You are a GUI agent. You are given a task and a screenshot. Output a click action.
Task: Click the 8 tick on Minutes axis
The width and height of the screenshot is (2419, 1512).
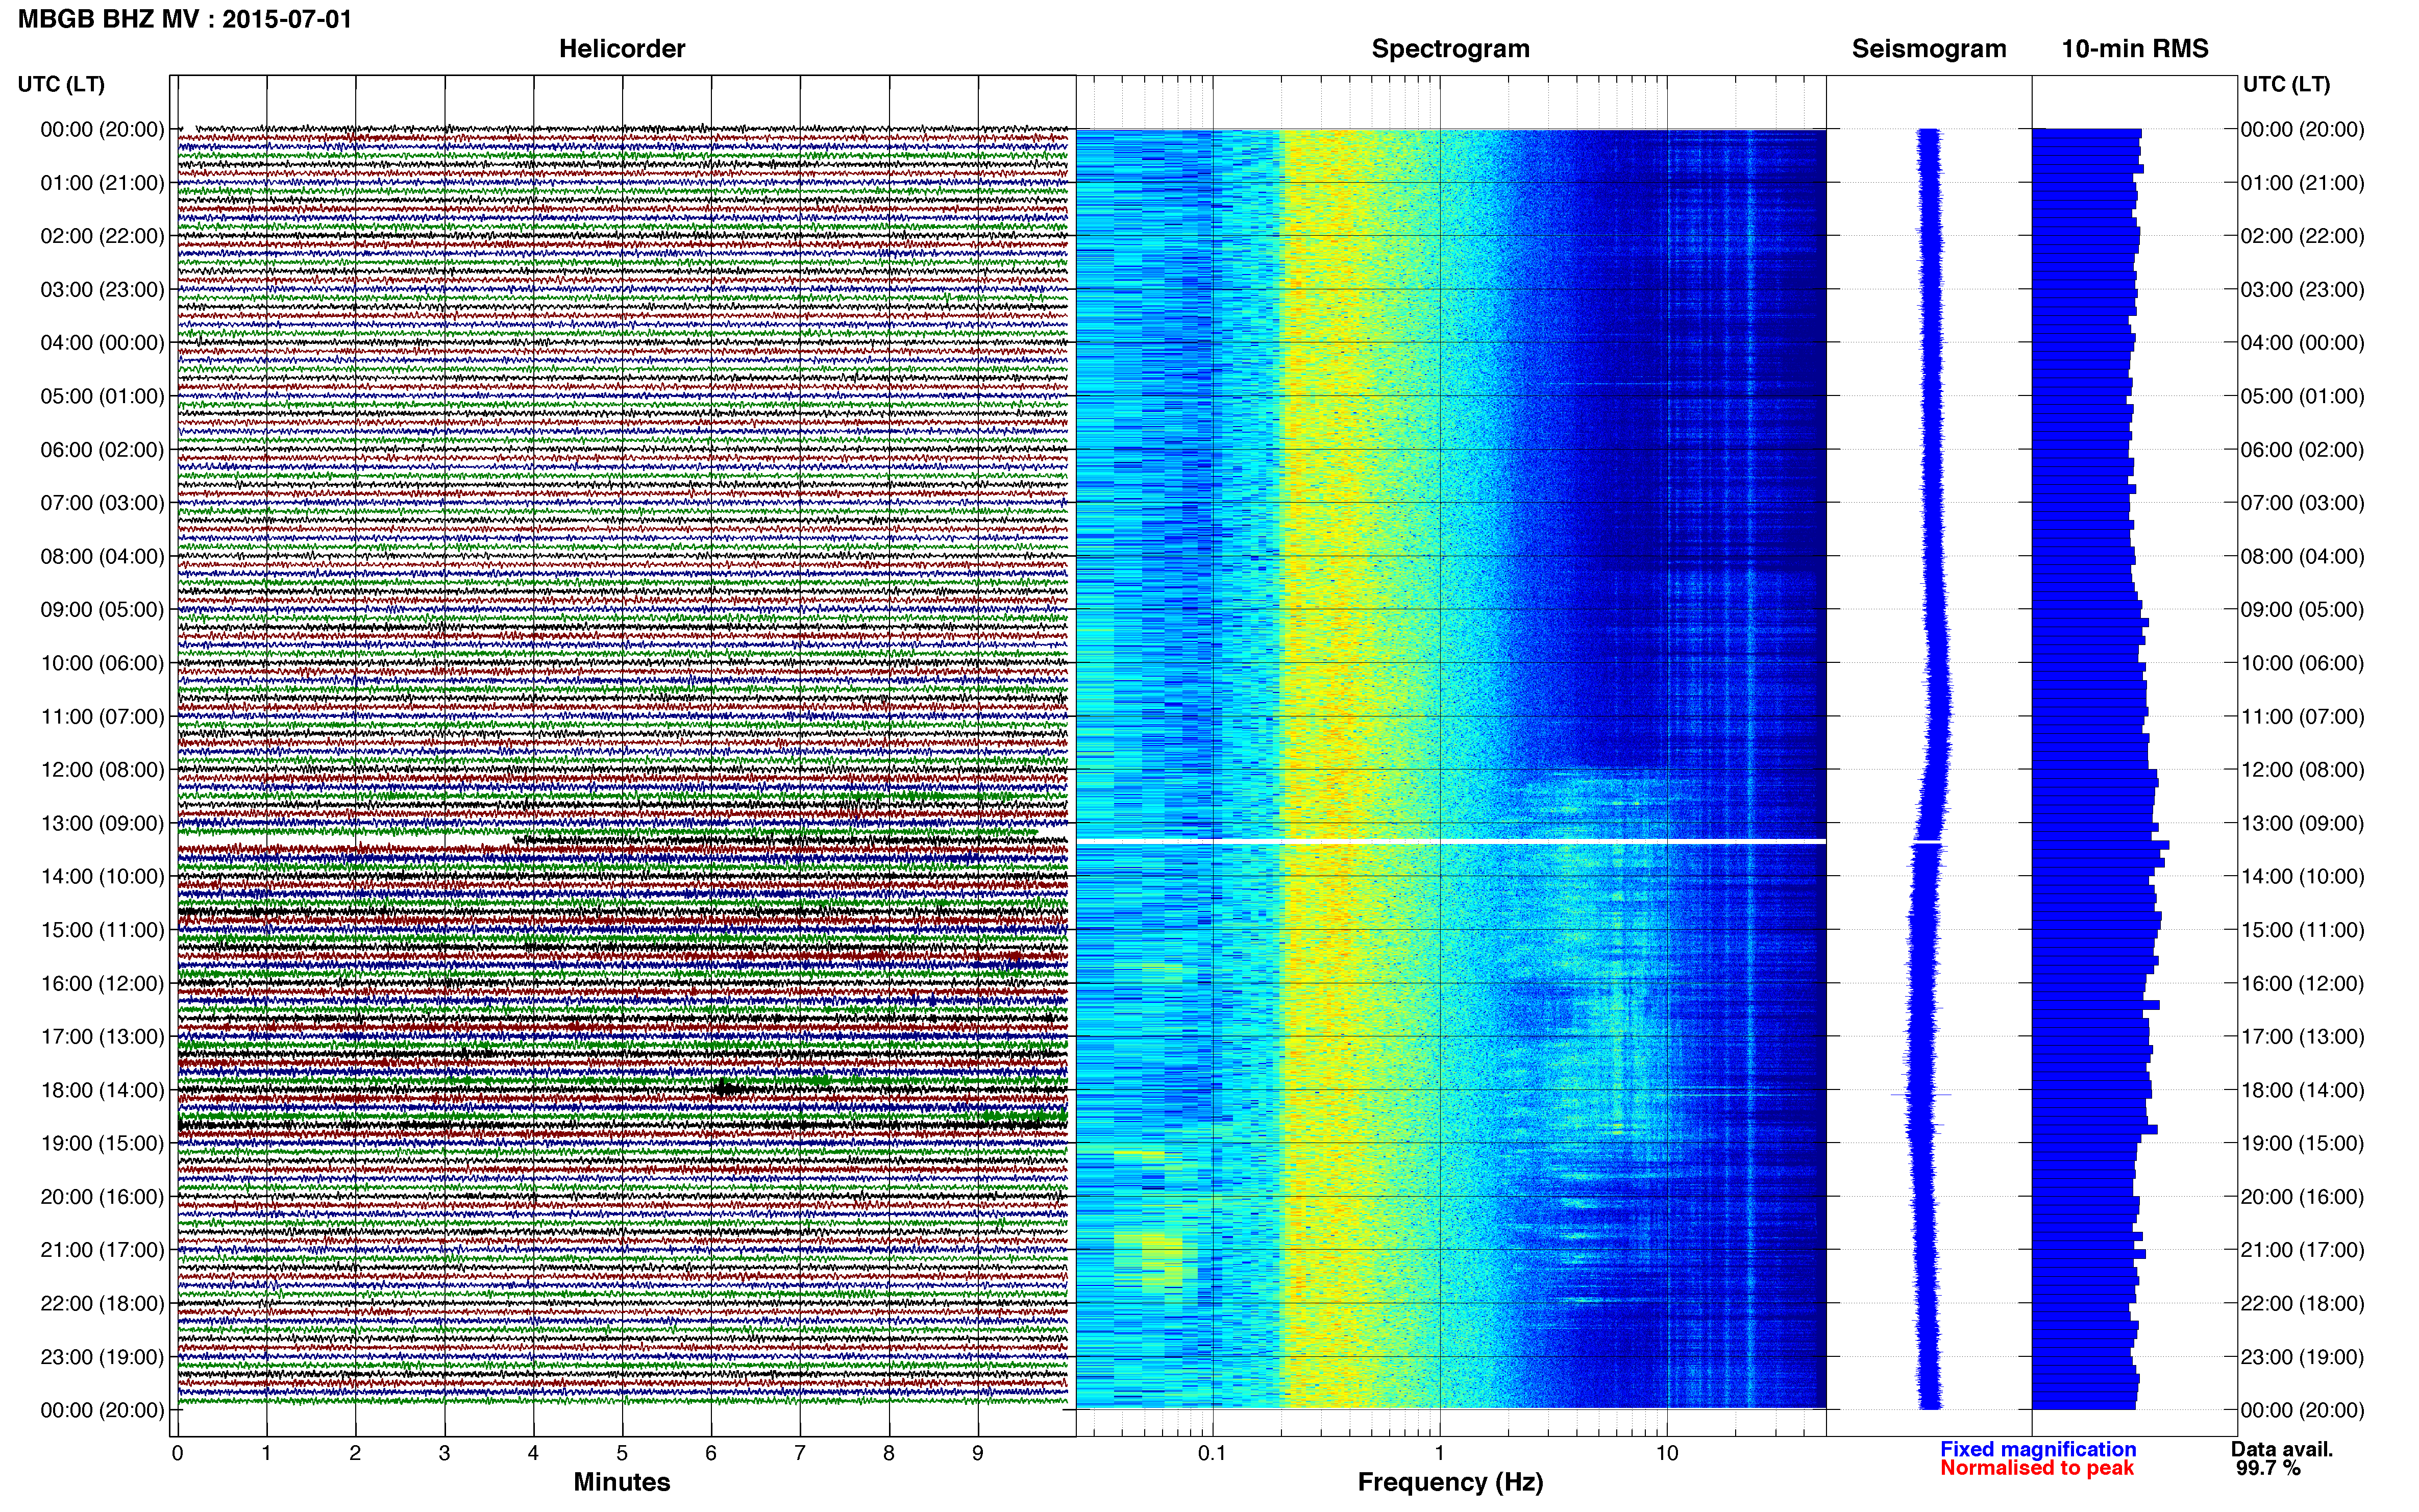pyautogui.click(x=889, y=1453)
